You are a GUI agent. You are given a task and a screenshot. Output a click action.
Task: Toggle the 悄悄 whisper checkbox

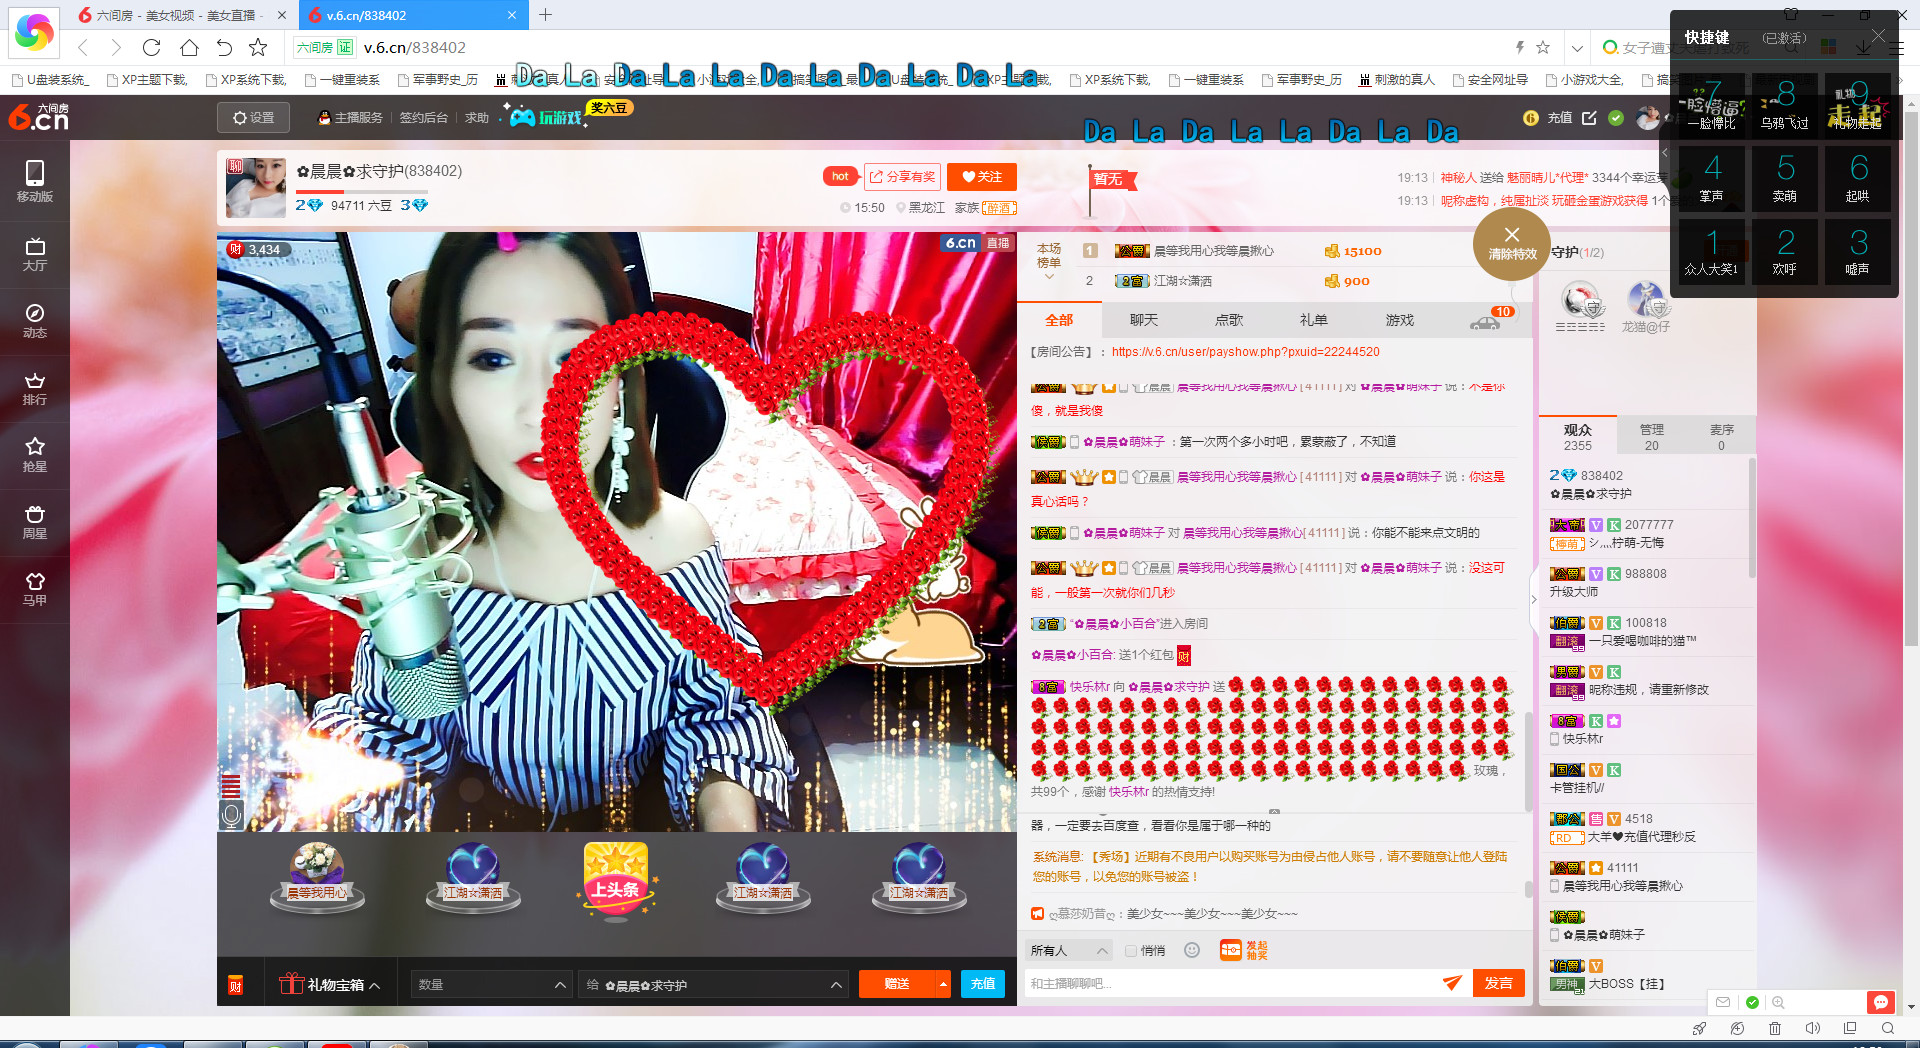[1131, 951]
